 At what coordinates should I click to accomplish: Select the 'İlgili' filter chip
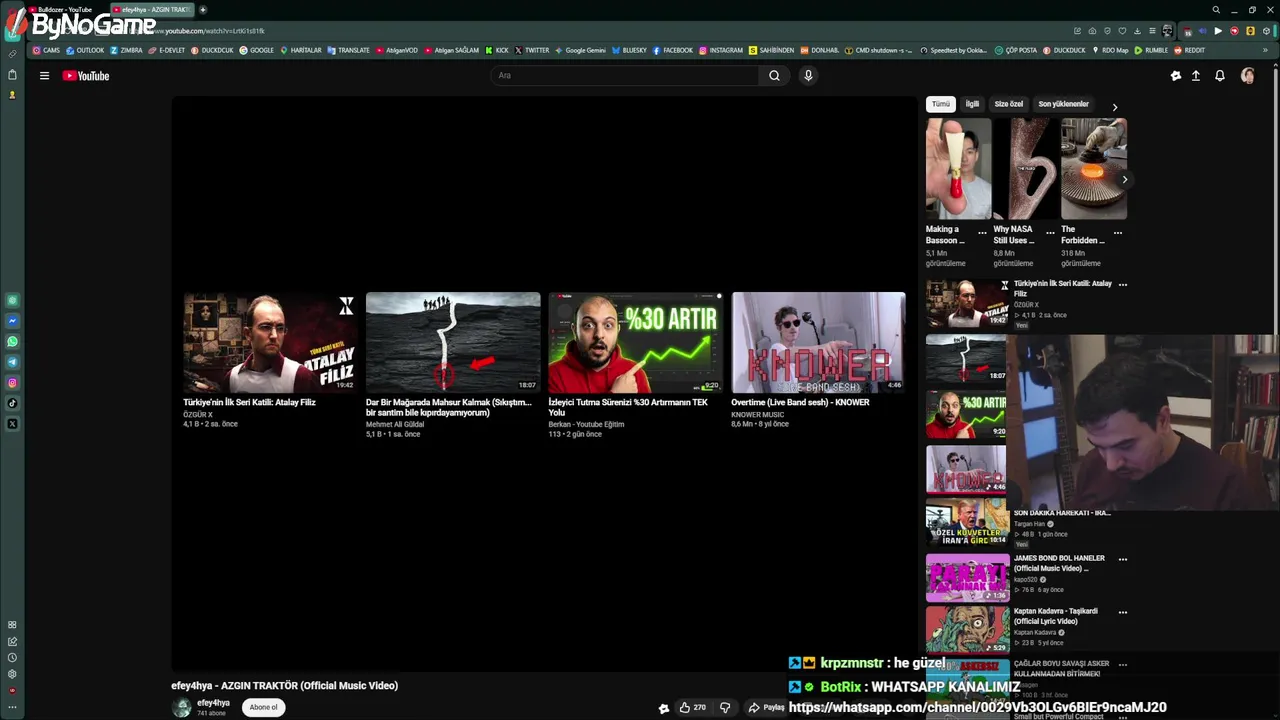click(972, 104)
